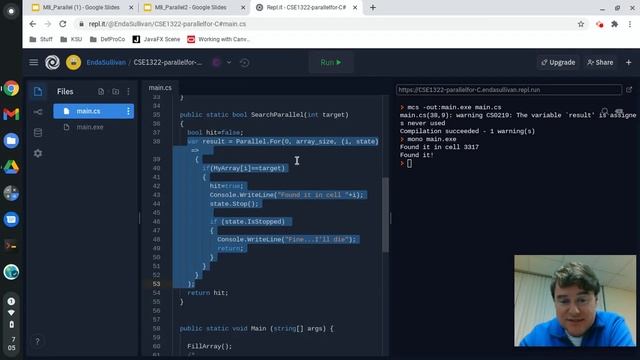640x360 pixels.
Task: Click the editor vertical scrollbar
Action: (x=385, y=214)
